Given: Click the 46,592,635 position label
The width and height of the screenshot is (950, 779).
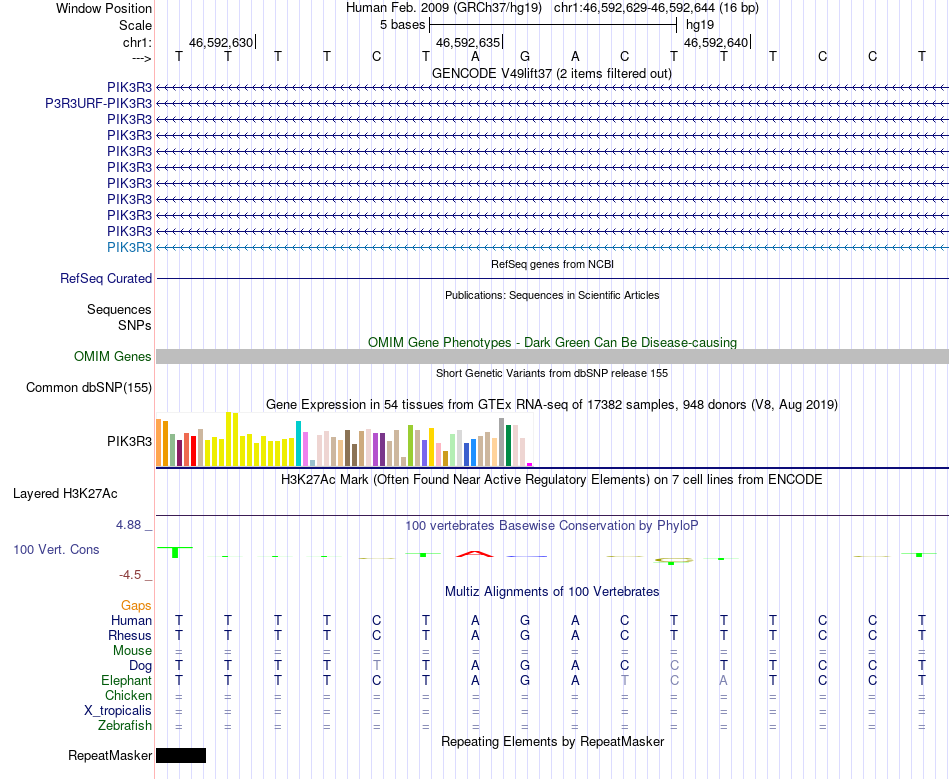Looking at the screenshot, I should pyautogui.click(x=468, y=42).
